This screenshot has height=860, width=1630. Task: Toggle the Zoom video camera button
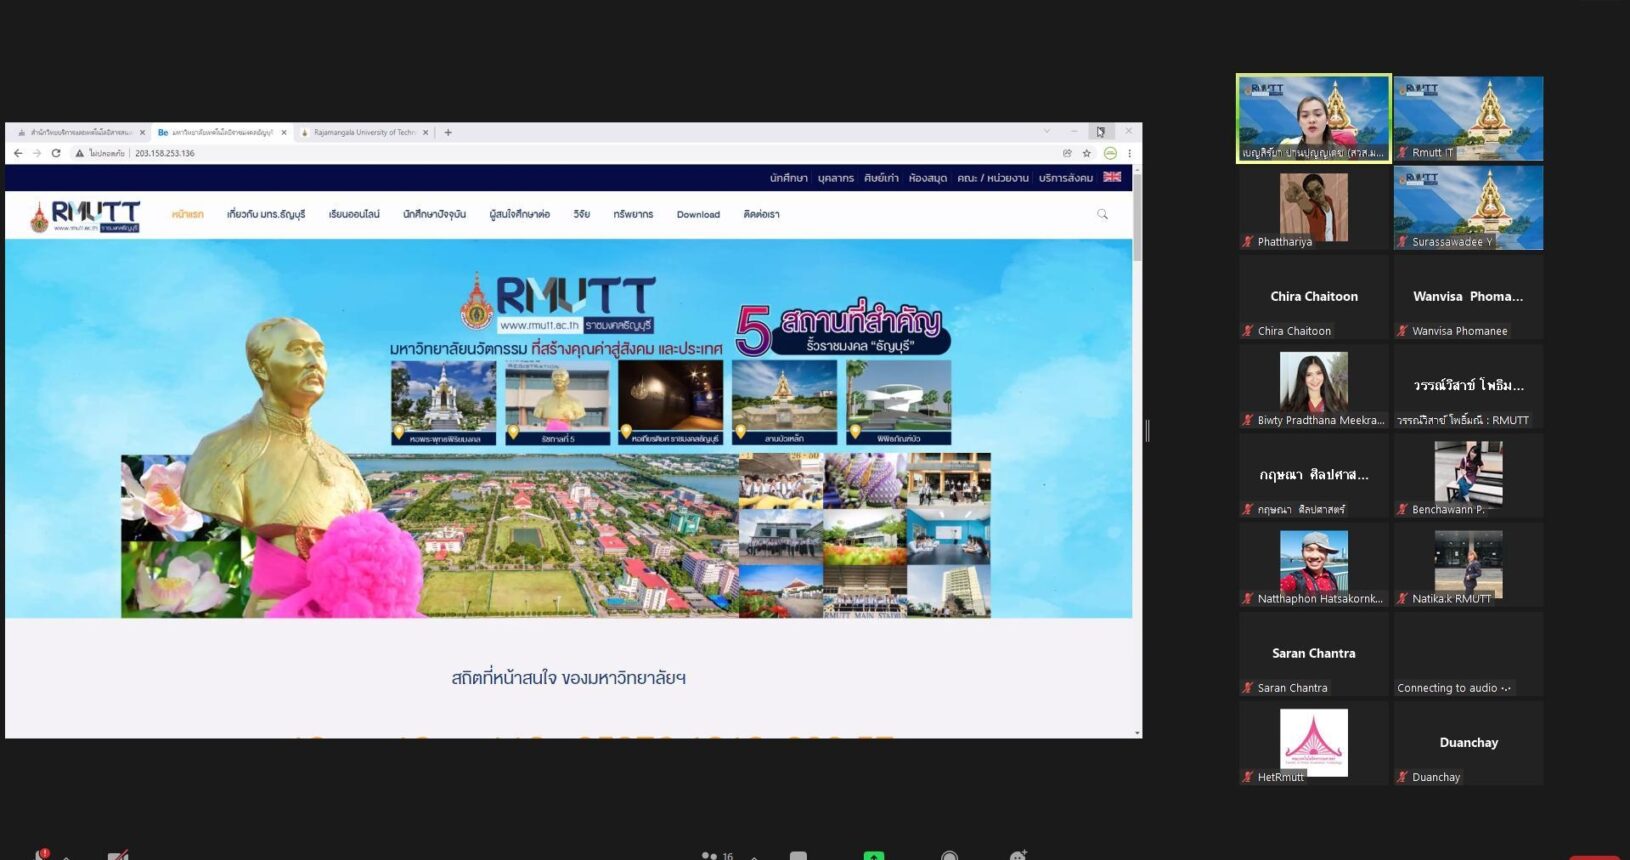[x=118, y=855]
